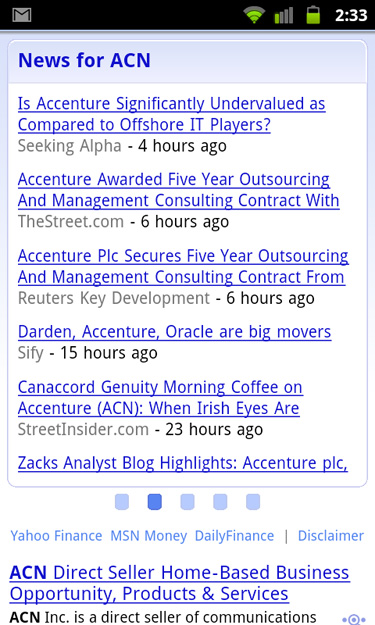Tap the target icon at bottom right
The height and width of the screenshot is (625, 375).
pos(353,619)
